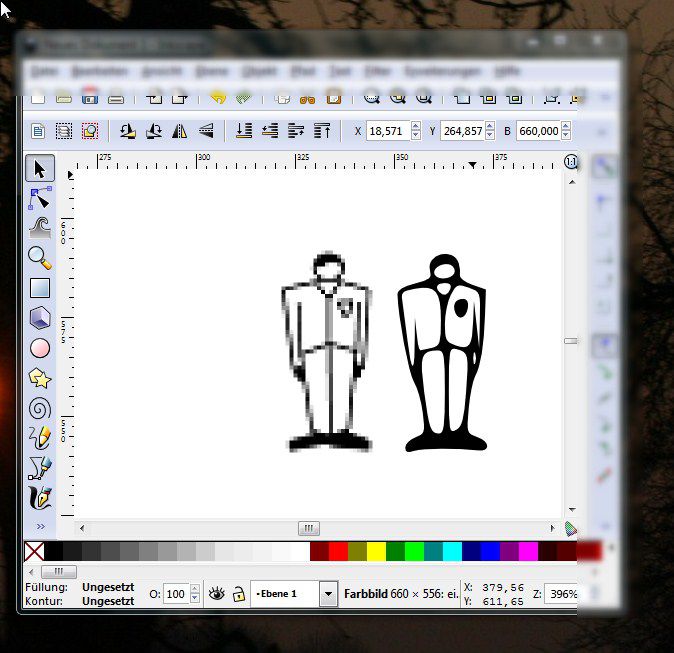Activate the Star polygon tool
The width and height of the screenshot is (674, 653).
pos(40,378)
